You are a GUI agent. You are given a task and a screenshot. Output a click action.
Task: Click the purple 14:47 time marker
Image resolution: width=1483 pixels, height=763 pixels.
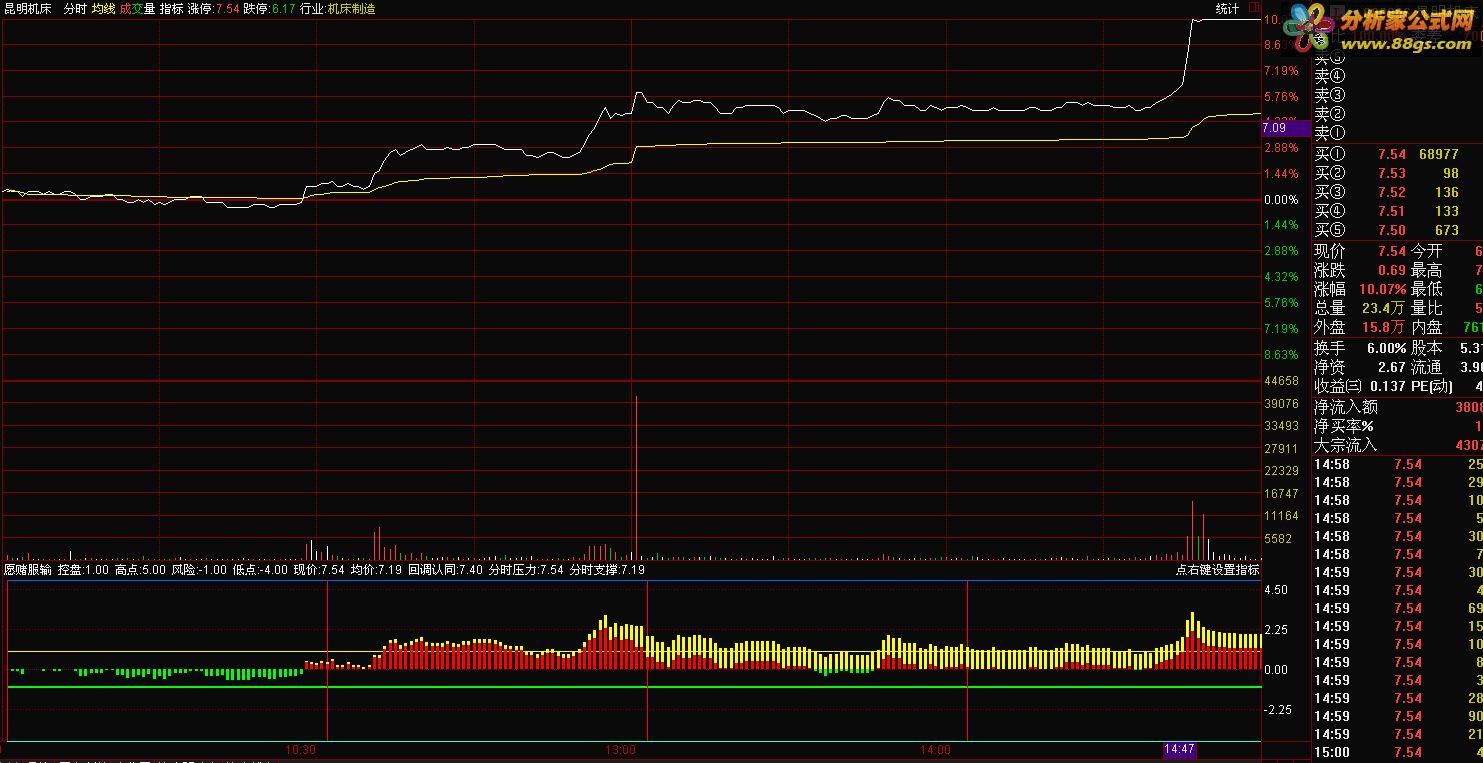1180,749
